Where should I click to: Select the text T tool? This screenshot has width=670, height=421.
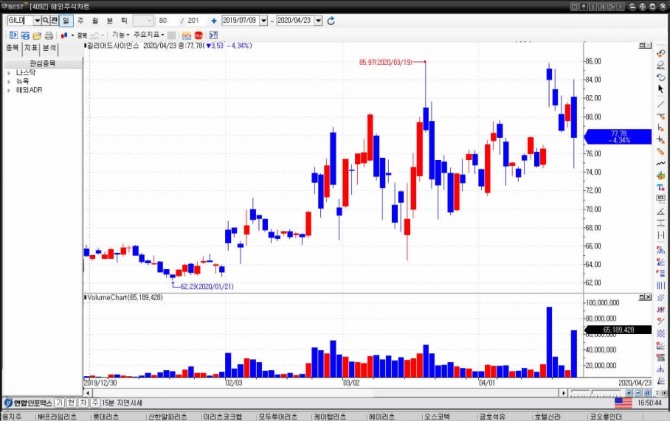pyautogui.click(x=661, y=188)
